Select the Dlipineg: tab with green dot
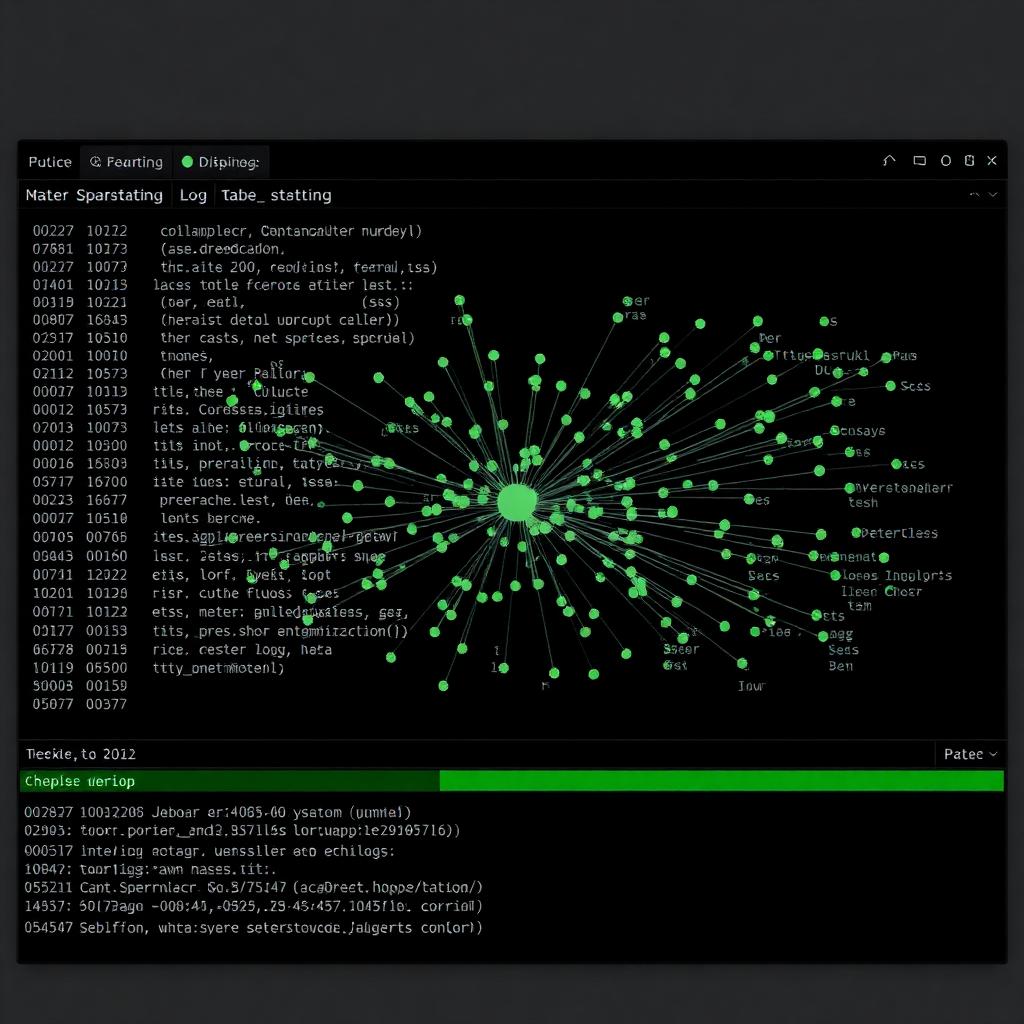The image size is (1024, 1024). (221, 162)
